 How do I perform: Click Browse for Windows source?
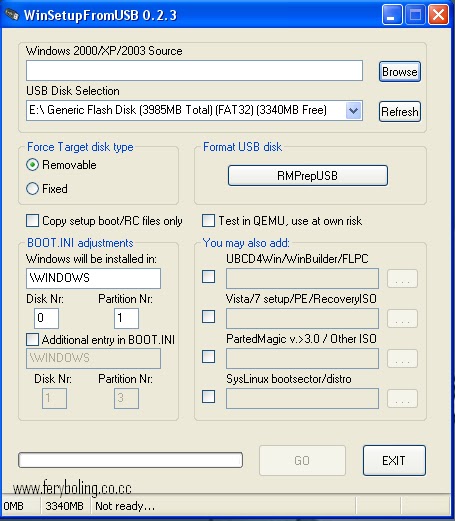tap(400, 72)
